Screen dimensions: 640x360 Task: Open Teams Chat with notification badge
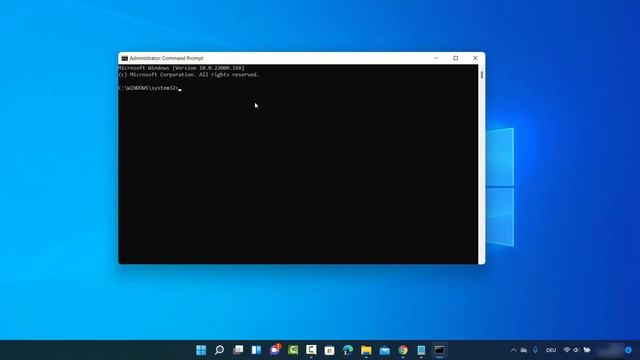click(x=275, y=349)
